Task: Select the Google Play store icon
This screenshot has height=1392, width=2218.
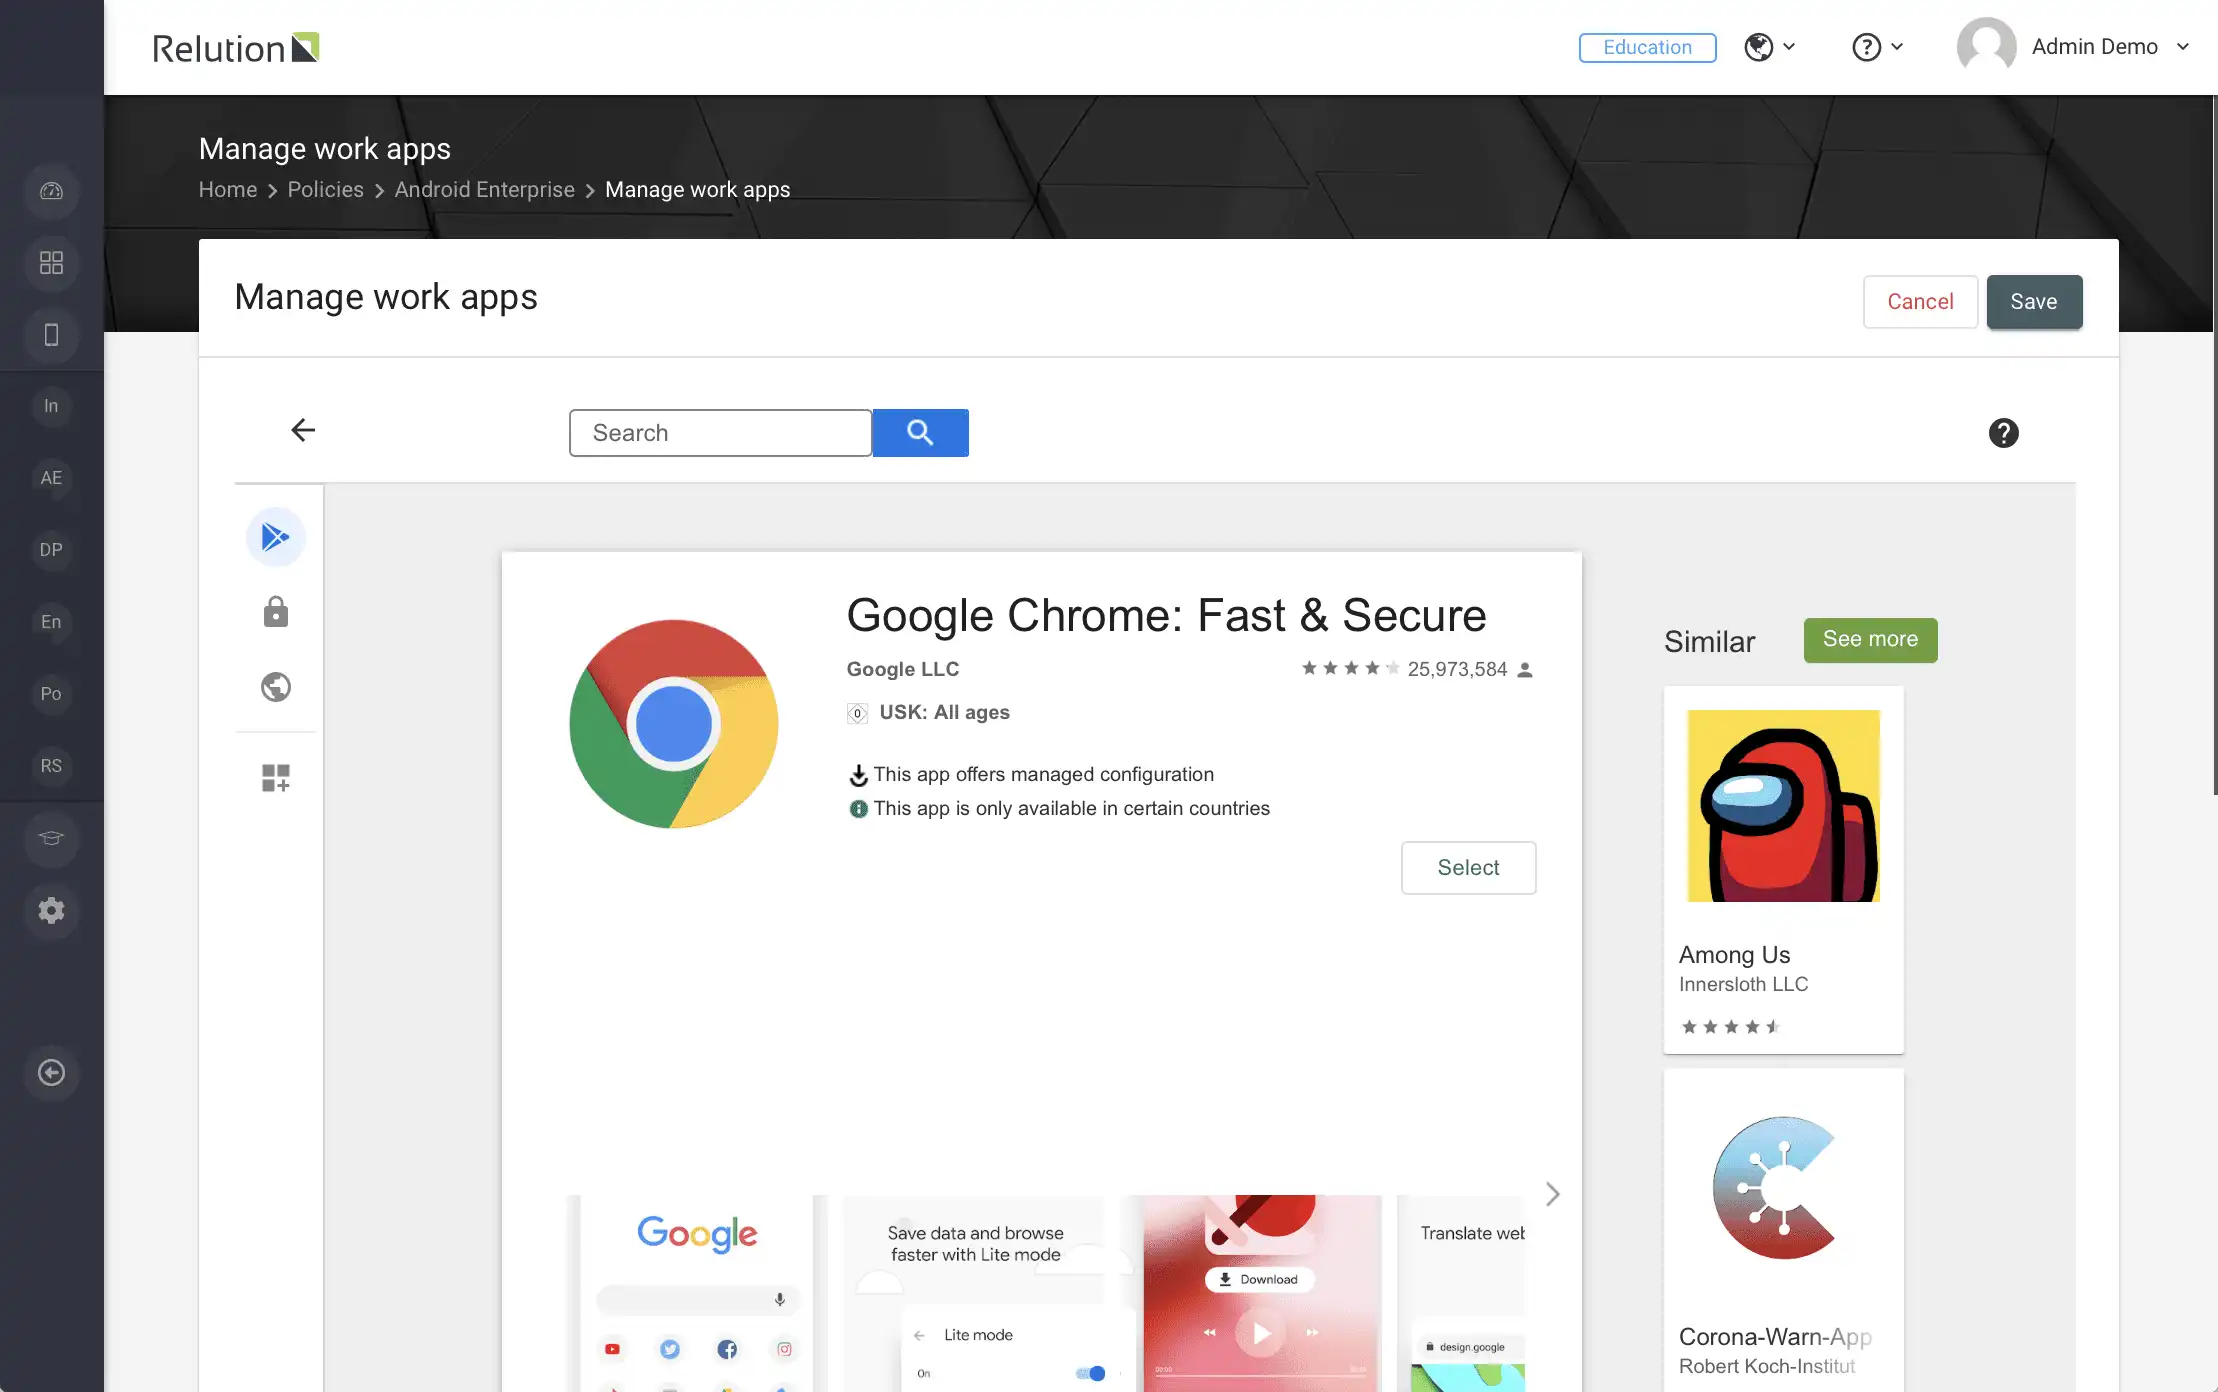Action: tap(275, 537)
